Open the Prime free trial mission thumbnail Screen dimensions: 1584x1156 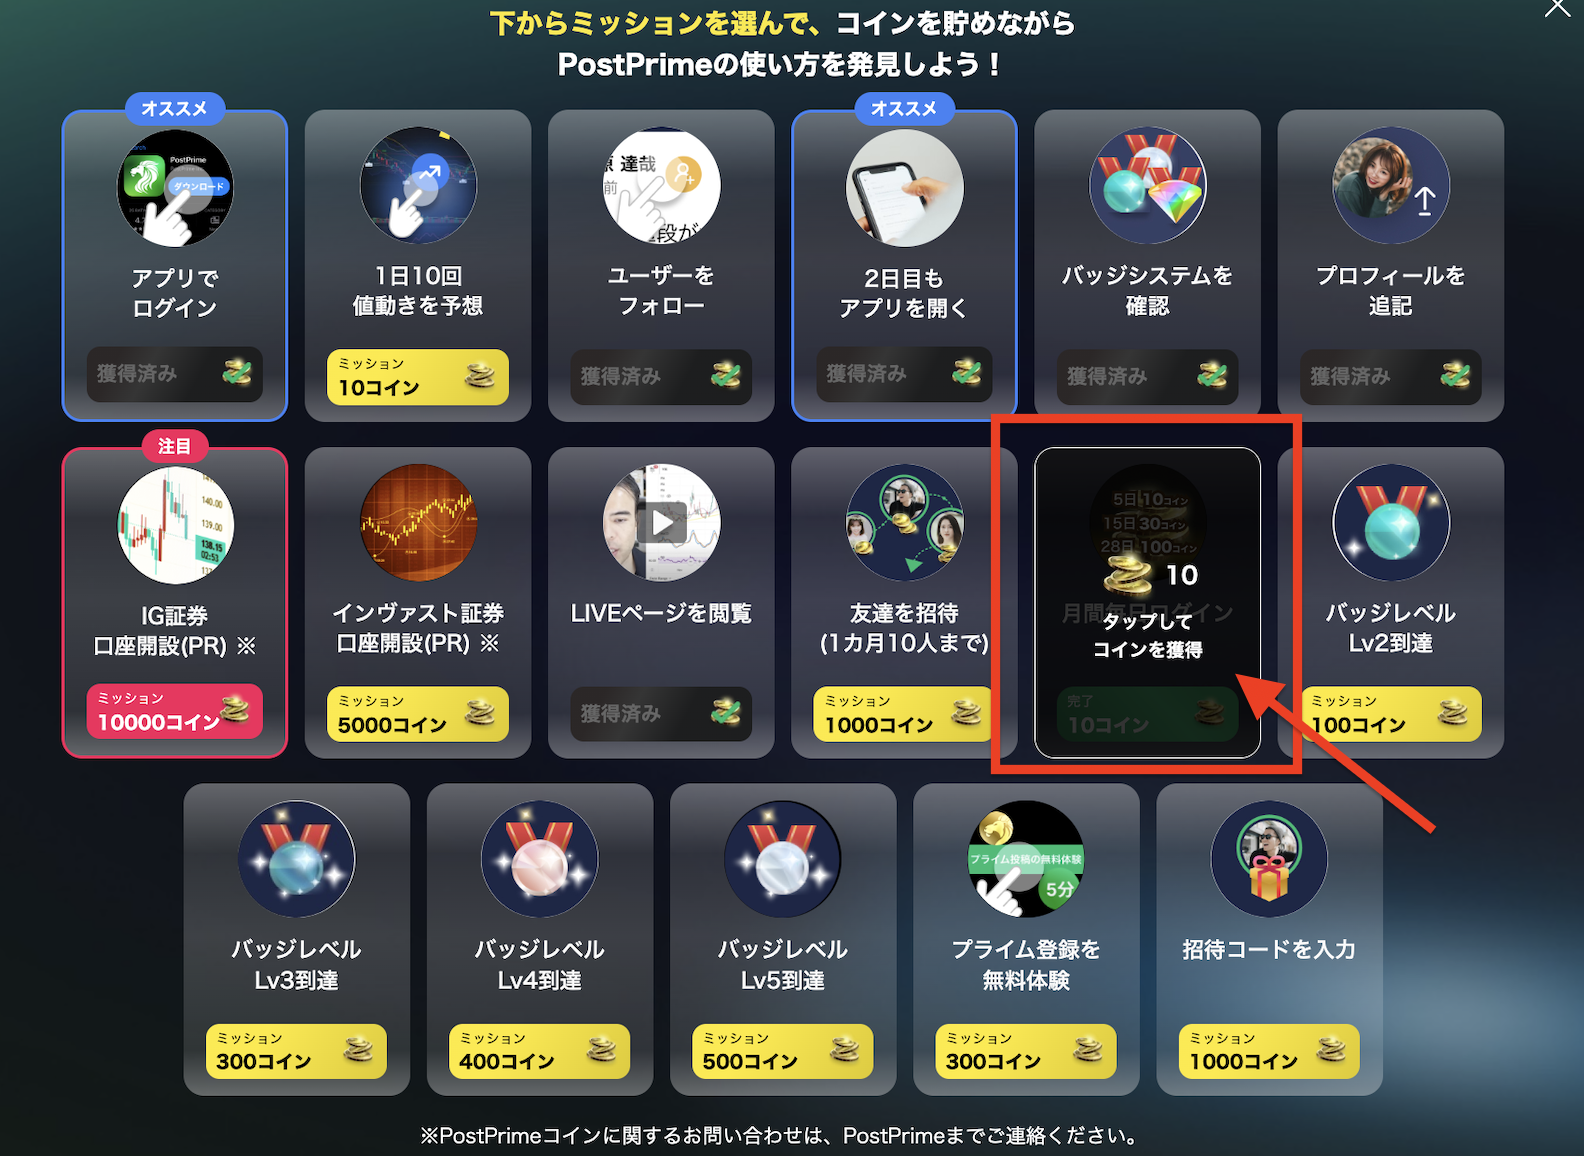point(1026,859)
